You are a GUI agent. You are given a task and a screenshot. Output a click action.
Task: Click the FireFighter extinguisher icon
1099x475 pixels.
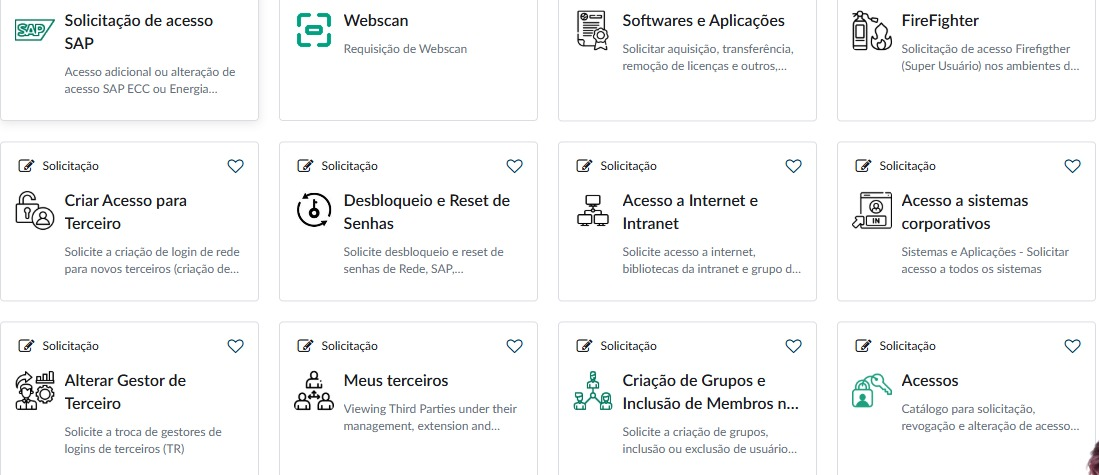click(x=871, y=31)
